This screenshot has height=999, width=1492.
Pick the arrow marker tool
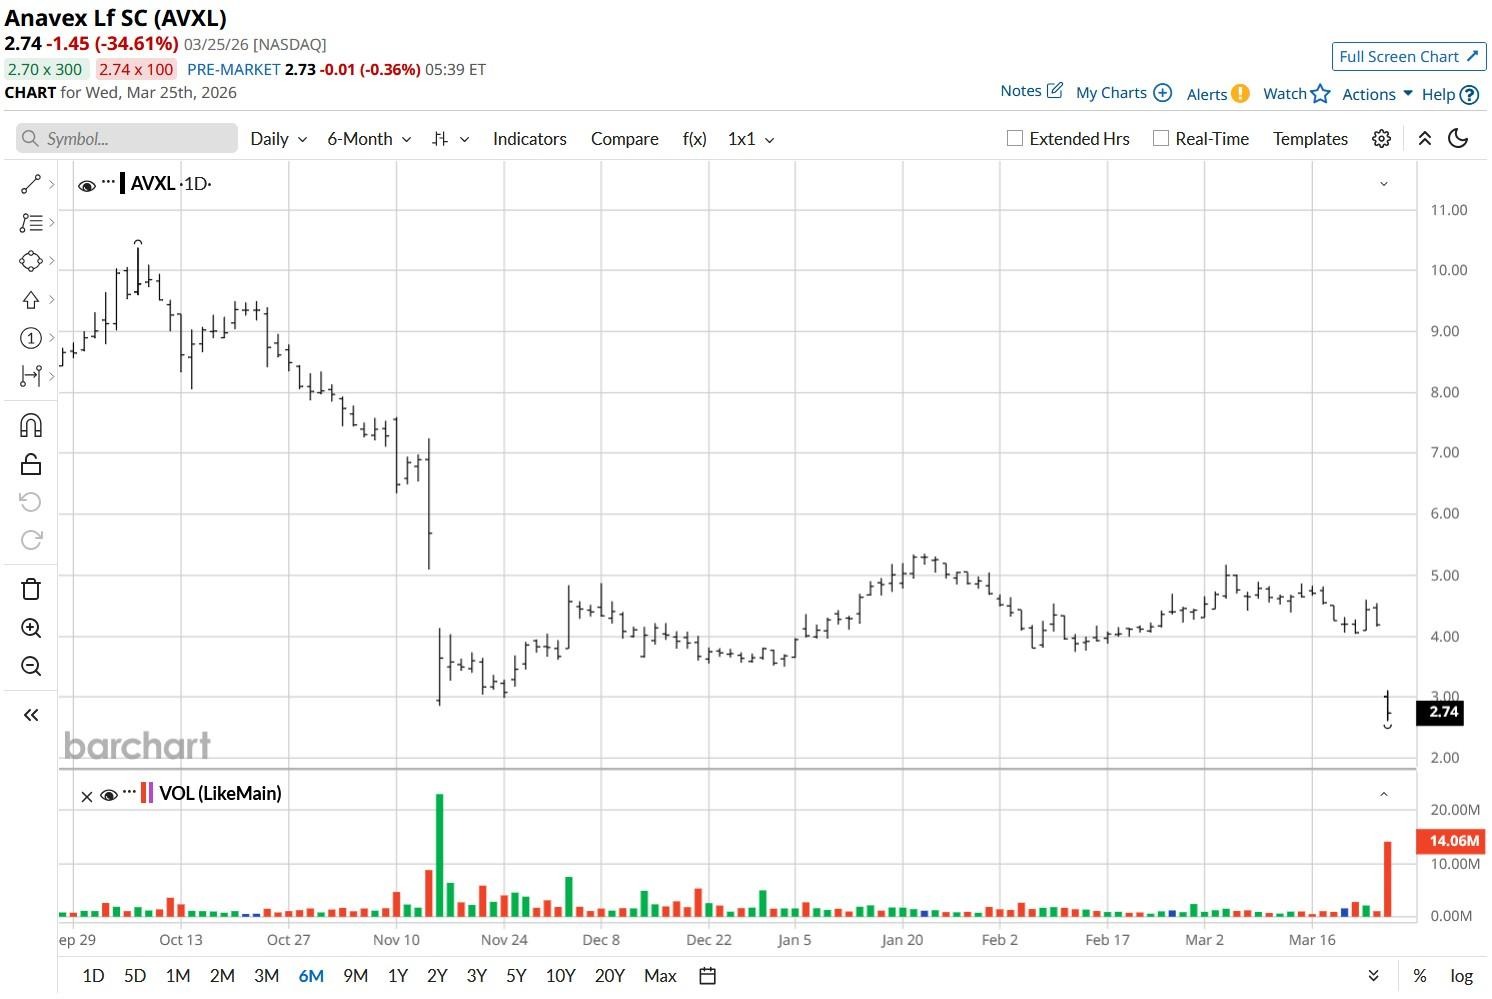click(31, 300)
